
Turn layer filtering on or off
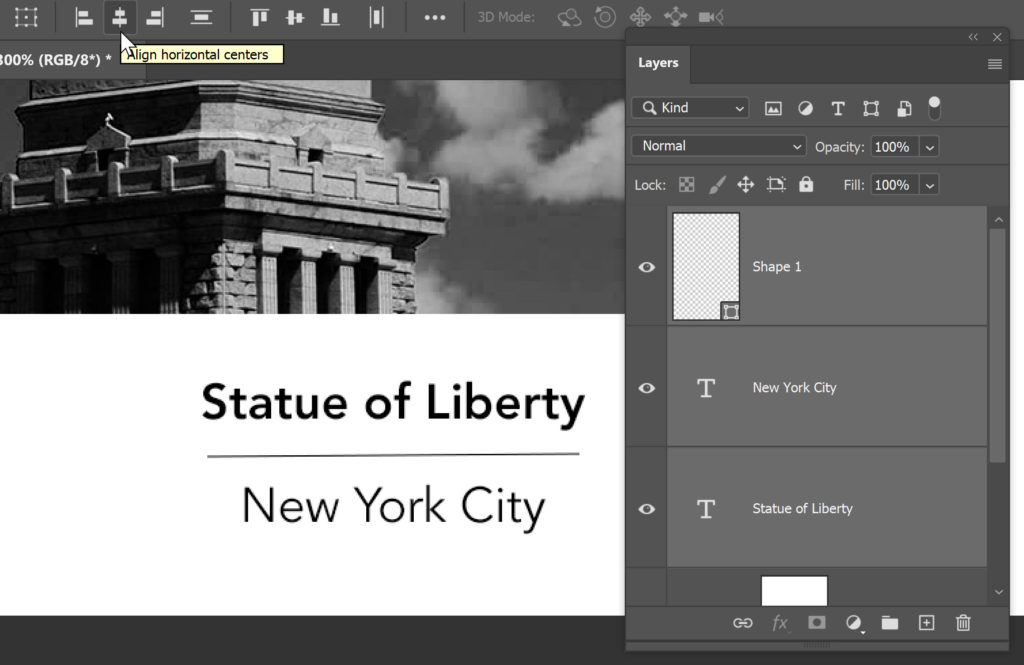[x=935, y=108]
